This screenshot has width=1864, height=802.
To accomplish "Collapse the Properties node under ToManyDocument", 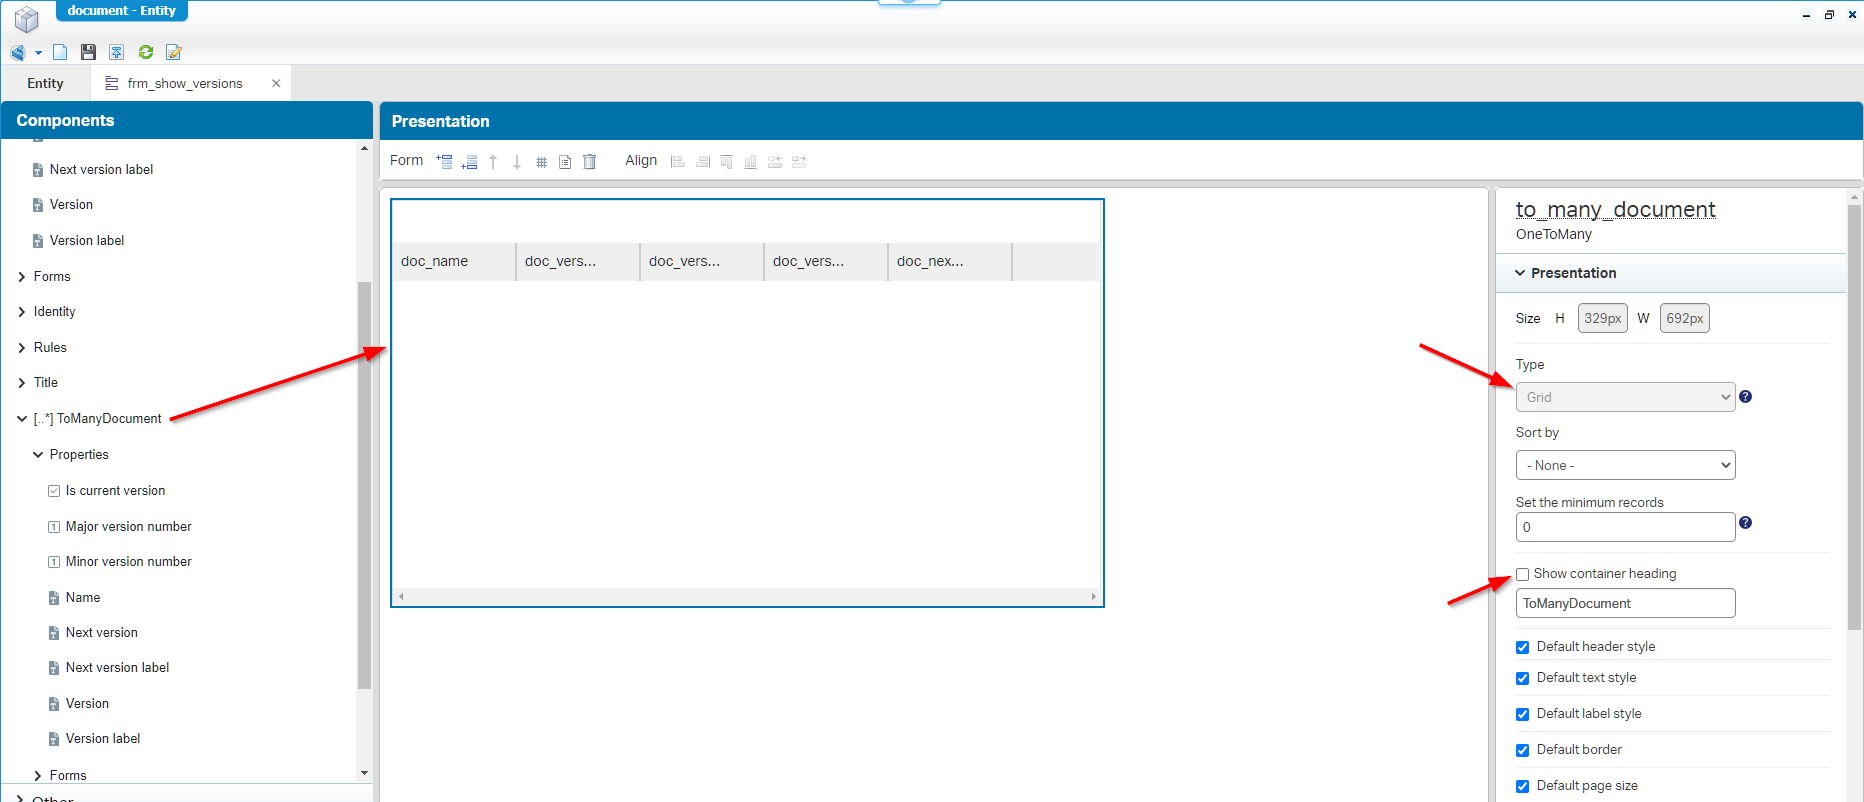I will tap(38, 455).
